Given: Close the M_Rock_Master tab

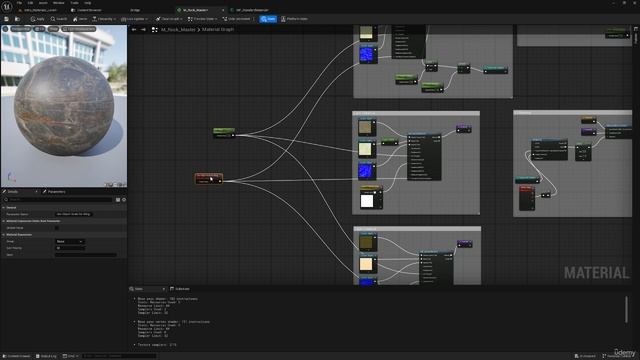Looking at the screenshot, I should (223, 10).
